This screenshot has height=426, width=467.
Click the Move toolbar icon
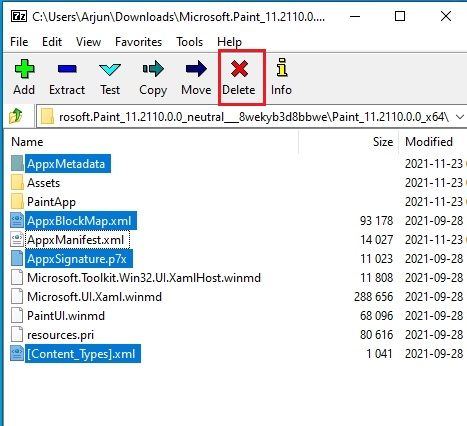coord(196,69)
